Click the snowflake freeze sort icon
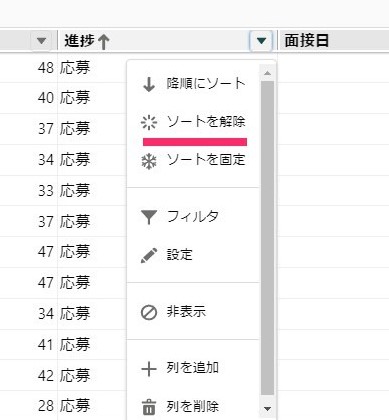Image resolution: width=389 pixels, height=420 pixels. (149, 162)
